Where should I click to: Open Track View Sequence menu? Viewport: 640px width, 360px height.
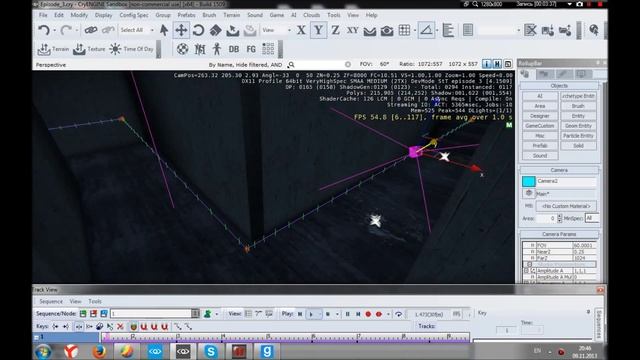click(51, 301)
